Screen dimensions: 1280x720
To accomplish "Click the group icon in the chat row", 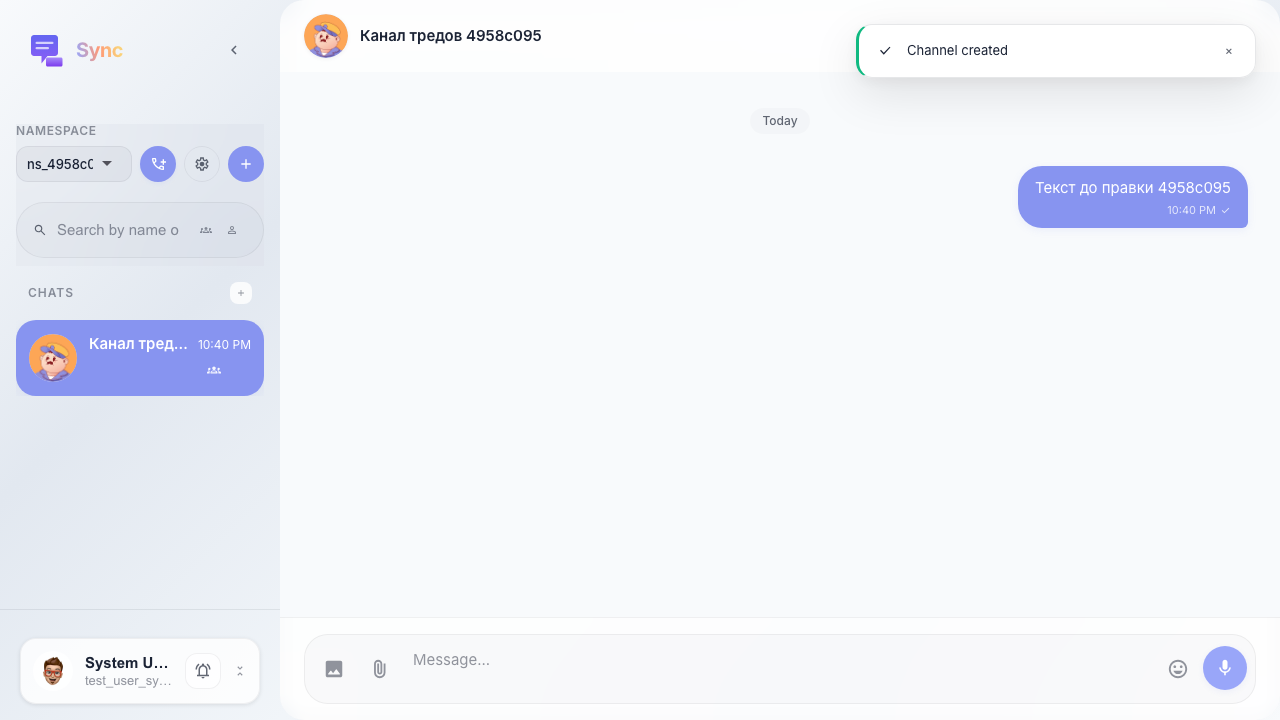I will 214,370.
